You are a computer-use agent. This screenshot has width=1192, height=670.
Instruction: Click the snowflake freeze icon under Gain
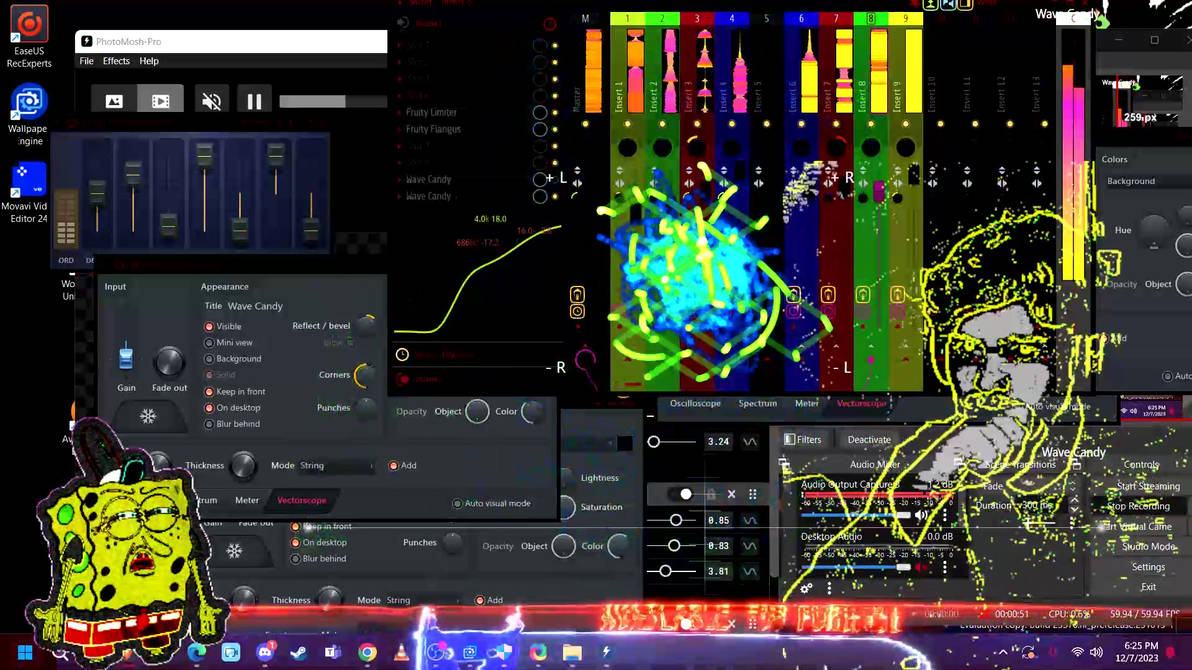tap(147, 416)
